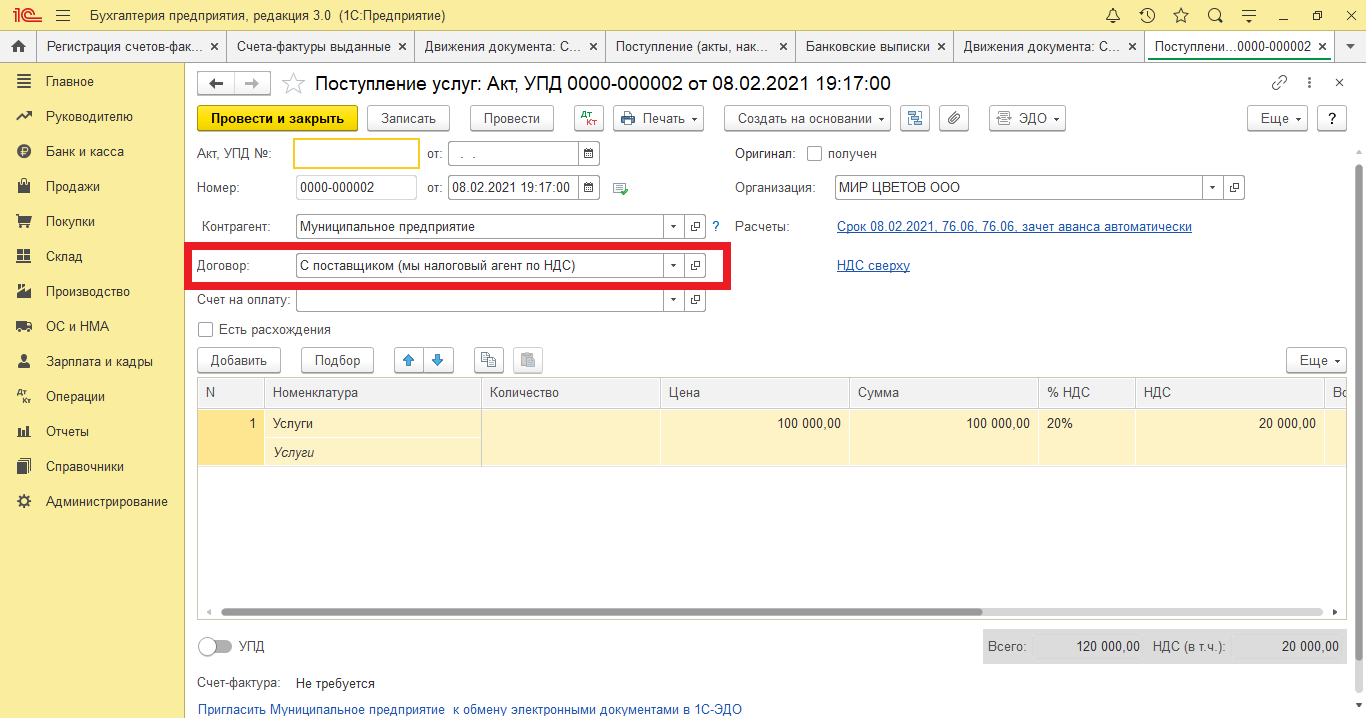Open the calendar picker for document date
Viewport: 1366px width, 718px height.
point(589,187)
